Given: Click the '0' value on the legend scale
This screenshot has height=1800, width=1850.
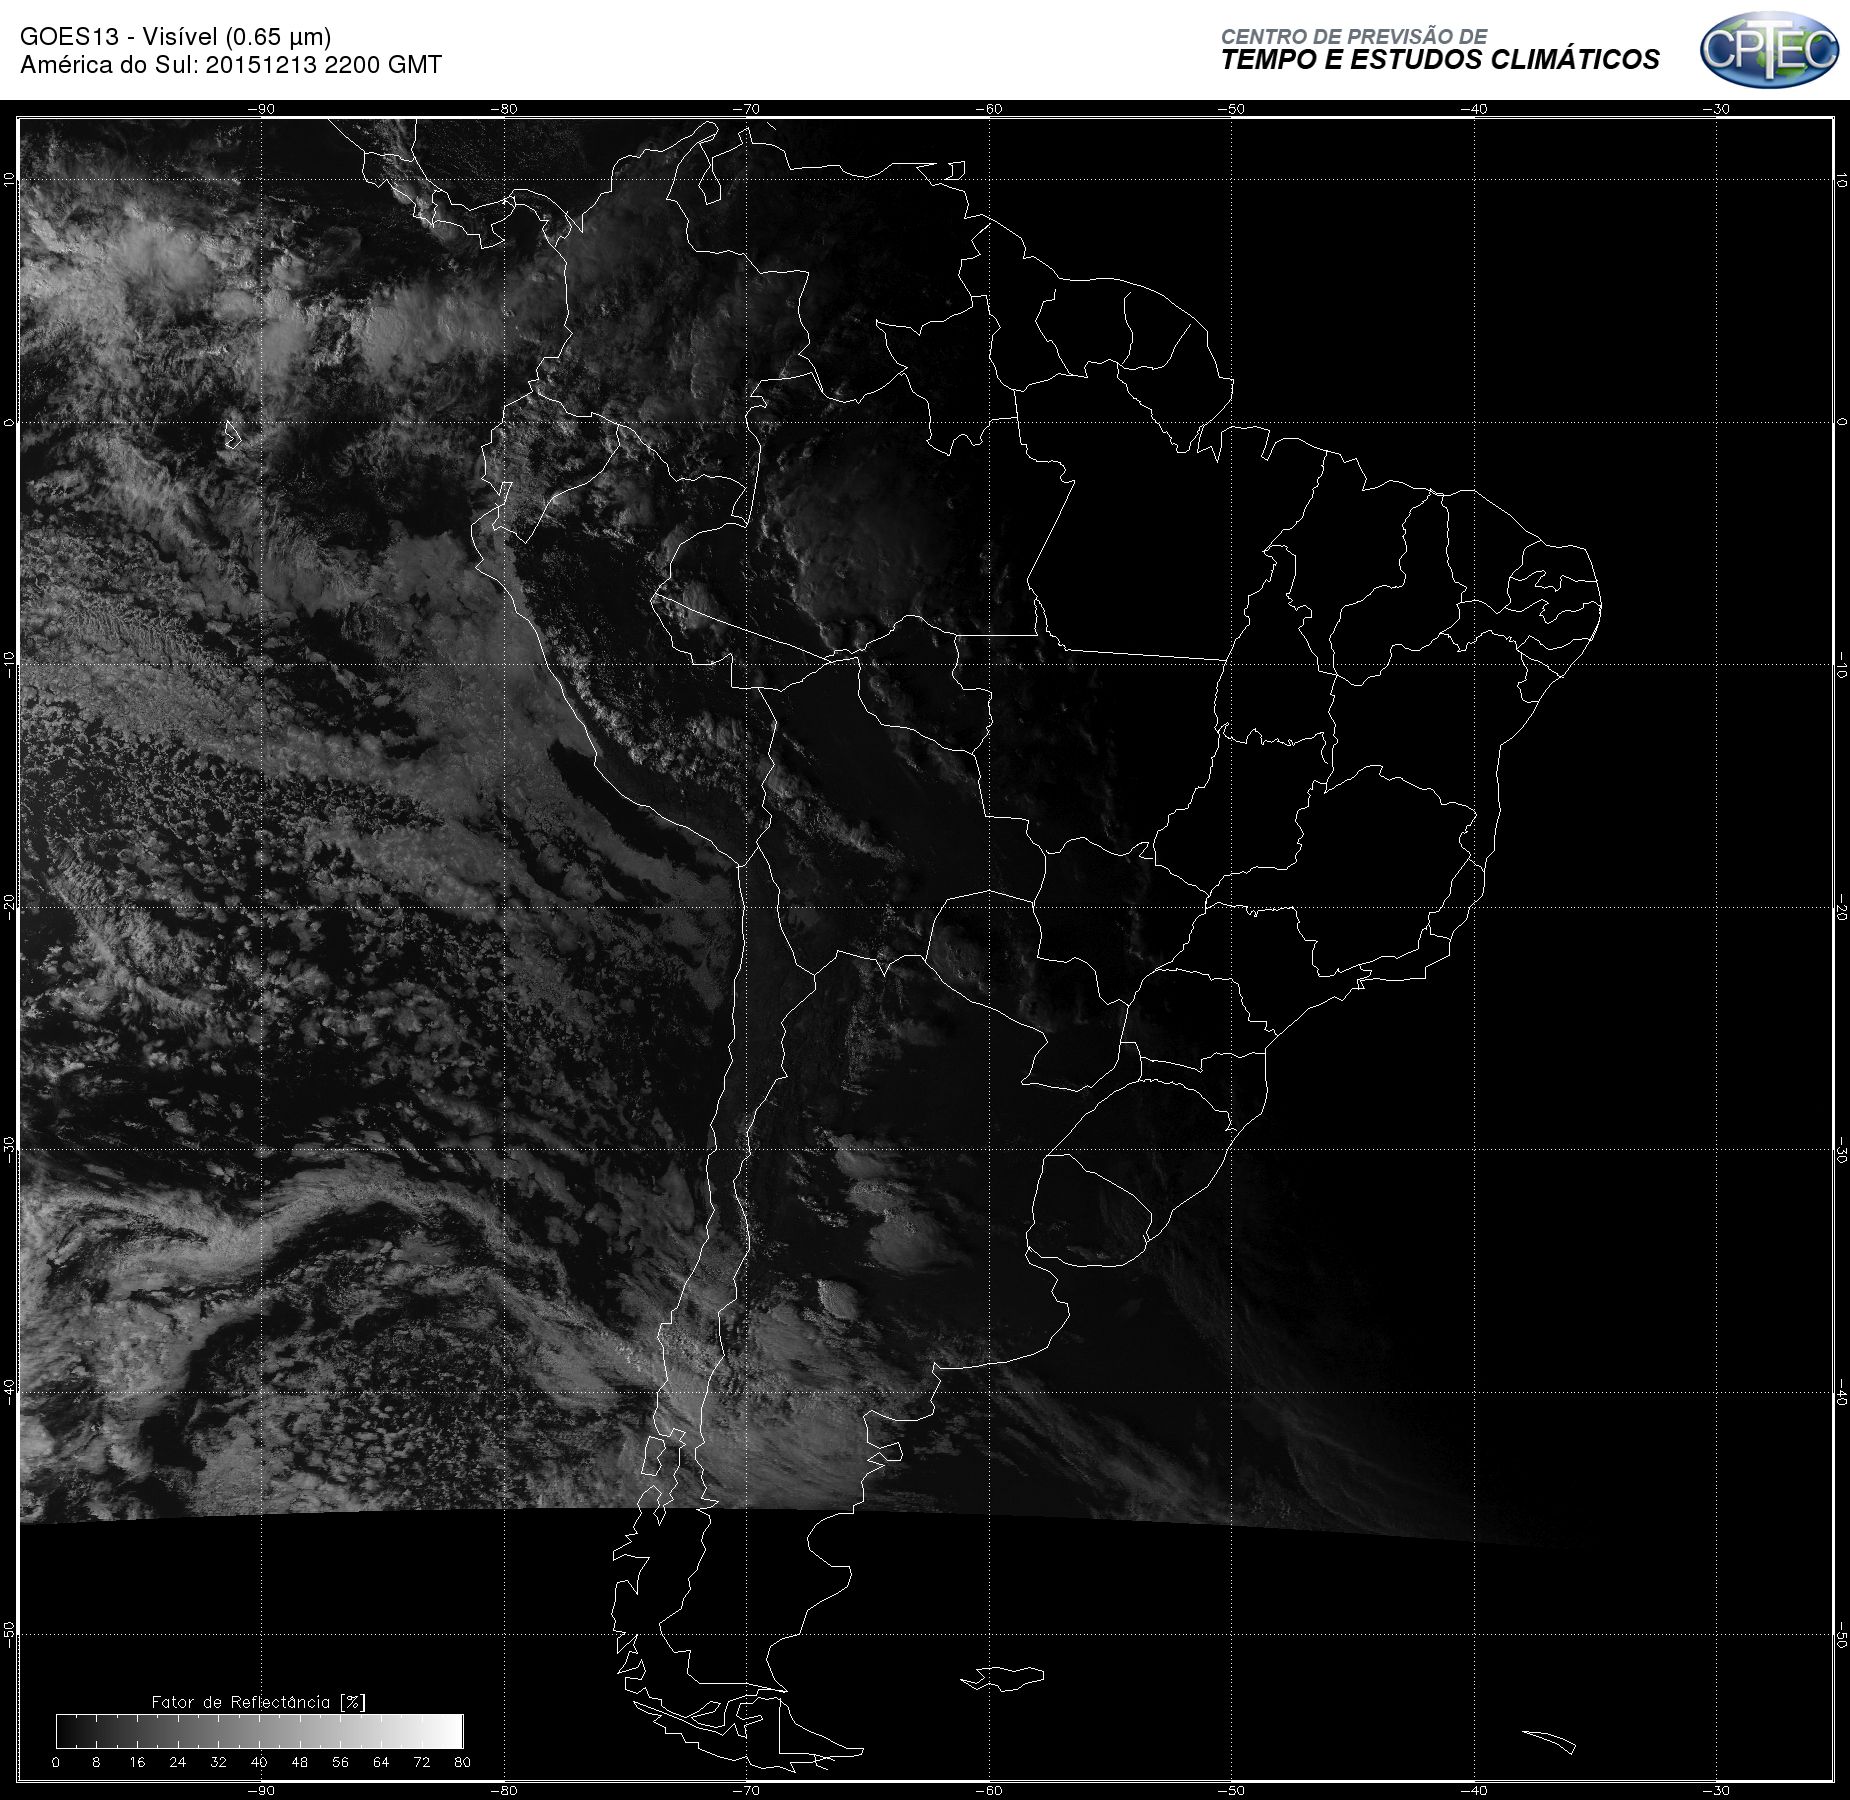Looking at the screenshot, I should (56, 1762).
